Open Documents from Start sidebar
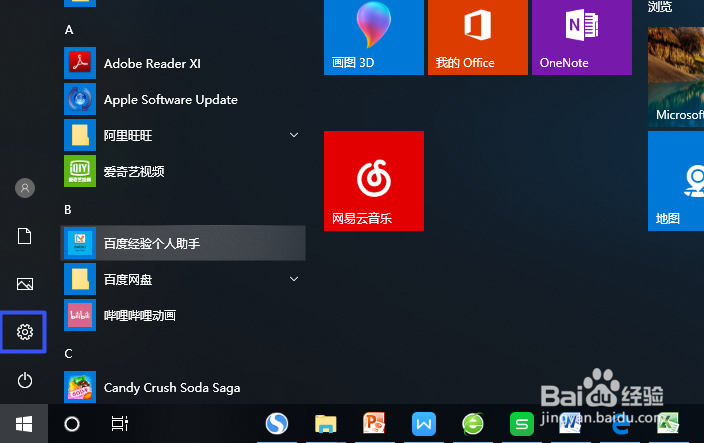Viewport: 704px width, 443px height. tap(25, 236)
